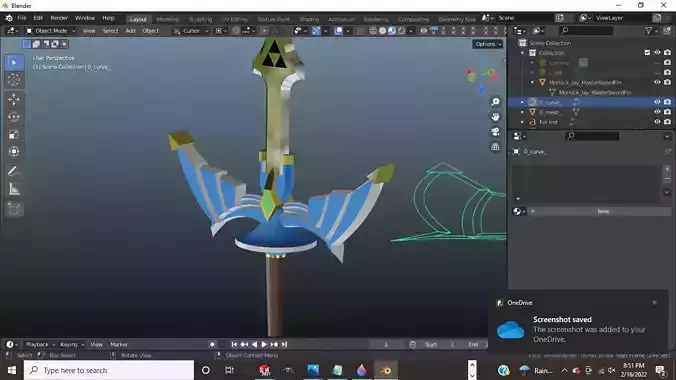676x380 pixels.
Task: Click the timeline Marker menu
Action: point(119,344)
